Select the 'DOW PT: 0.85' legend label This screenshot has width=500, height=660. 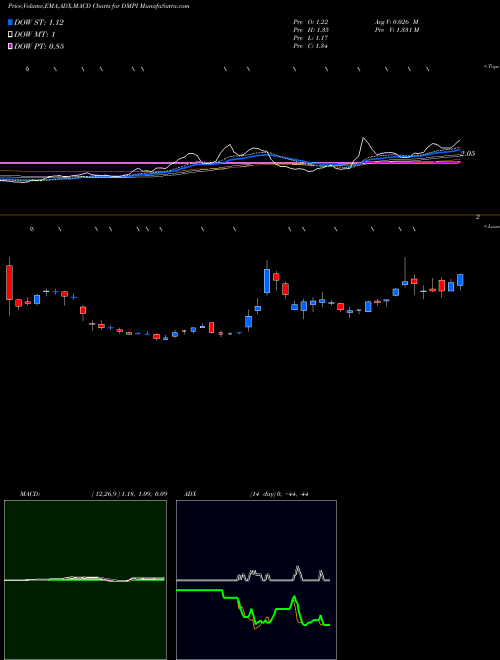click(39, 46)
